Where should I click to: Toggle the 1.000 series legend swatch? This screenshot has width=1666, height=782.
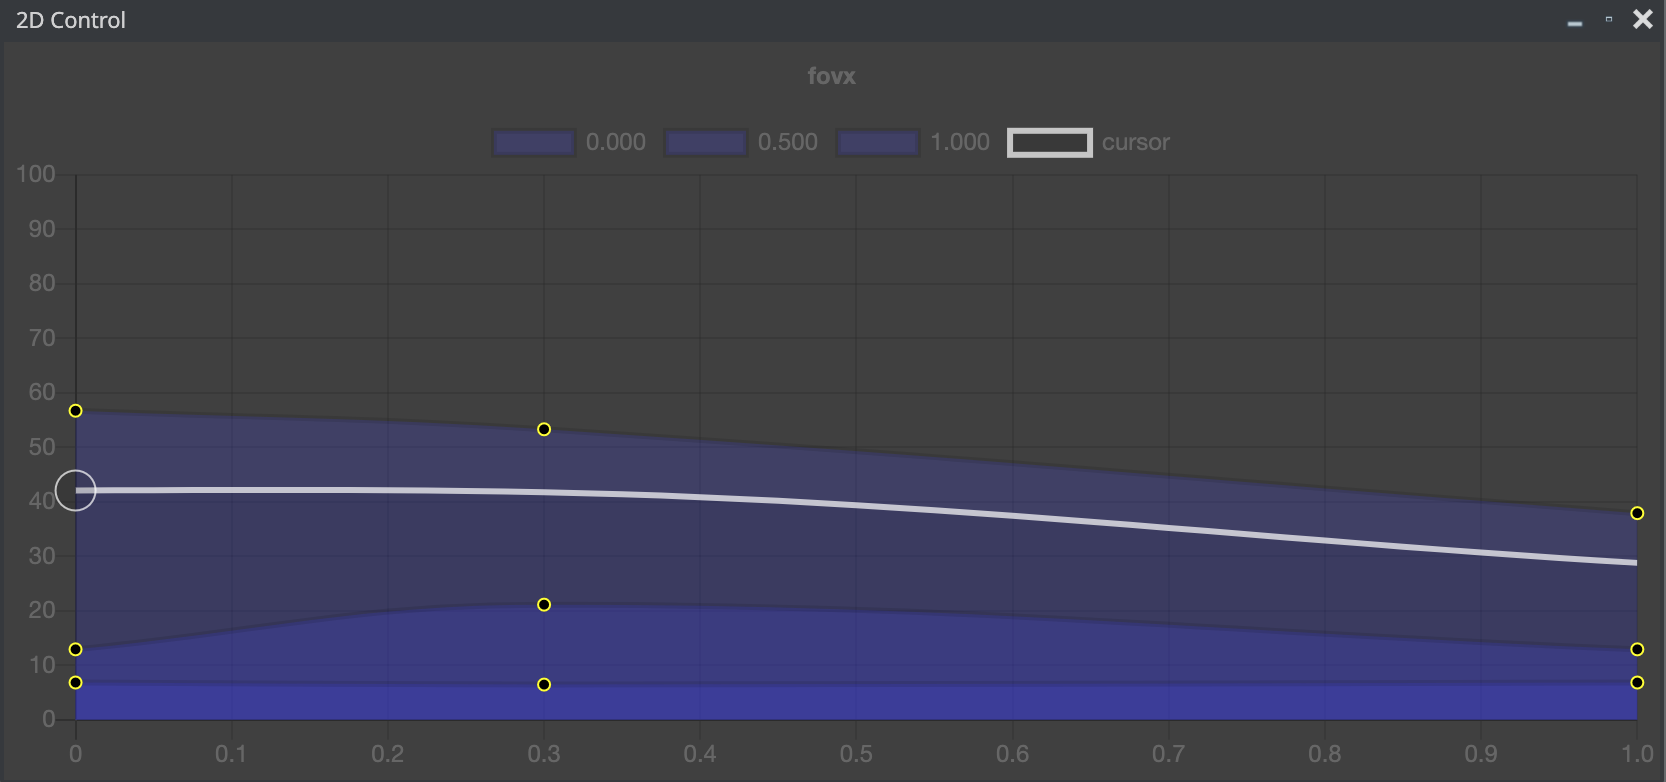tap(878, 143)
